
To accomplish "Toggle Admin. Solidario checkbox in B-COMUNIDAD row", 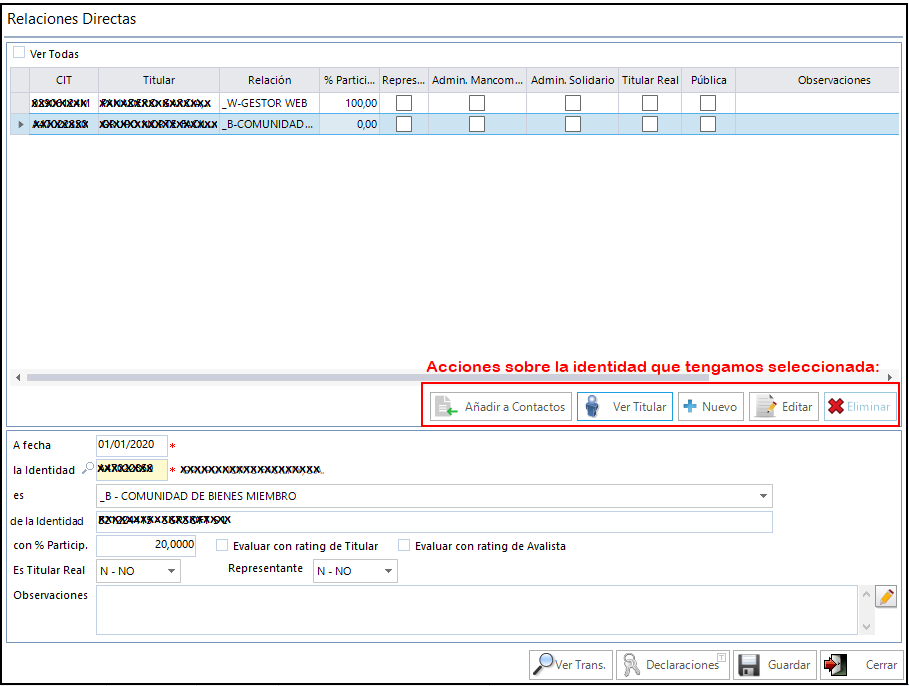I will [x=573, y=124].
